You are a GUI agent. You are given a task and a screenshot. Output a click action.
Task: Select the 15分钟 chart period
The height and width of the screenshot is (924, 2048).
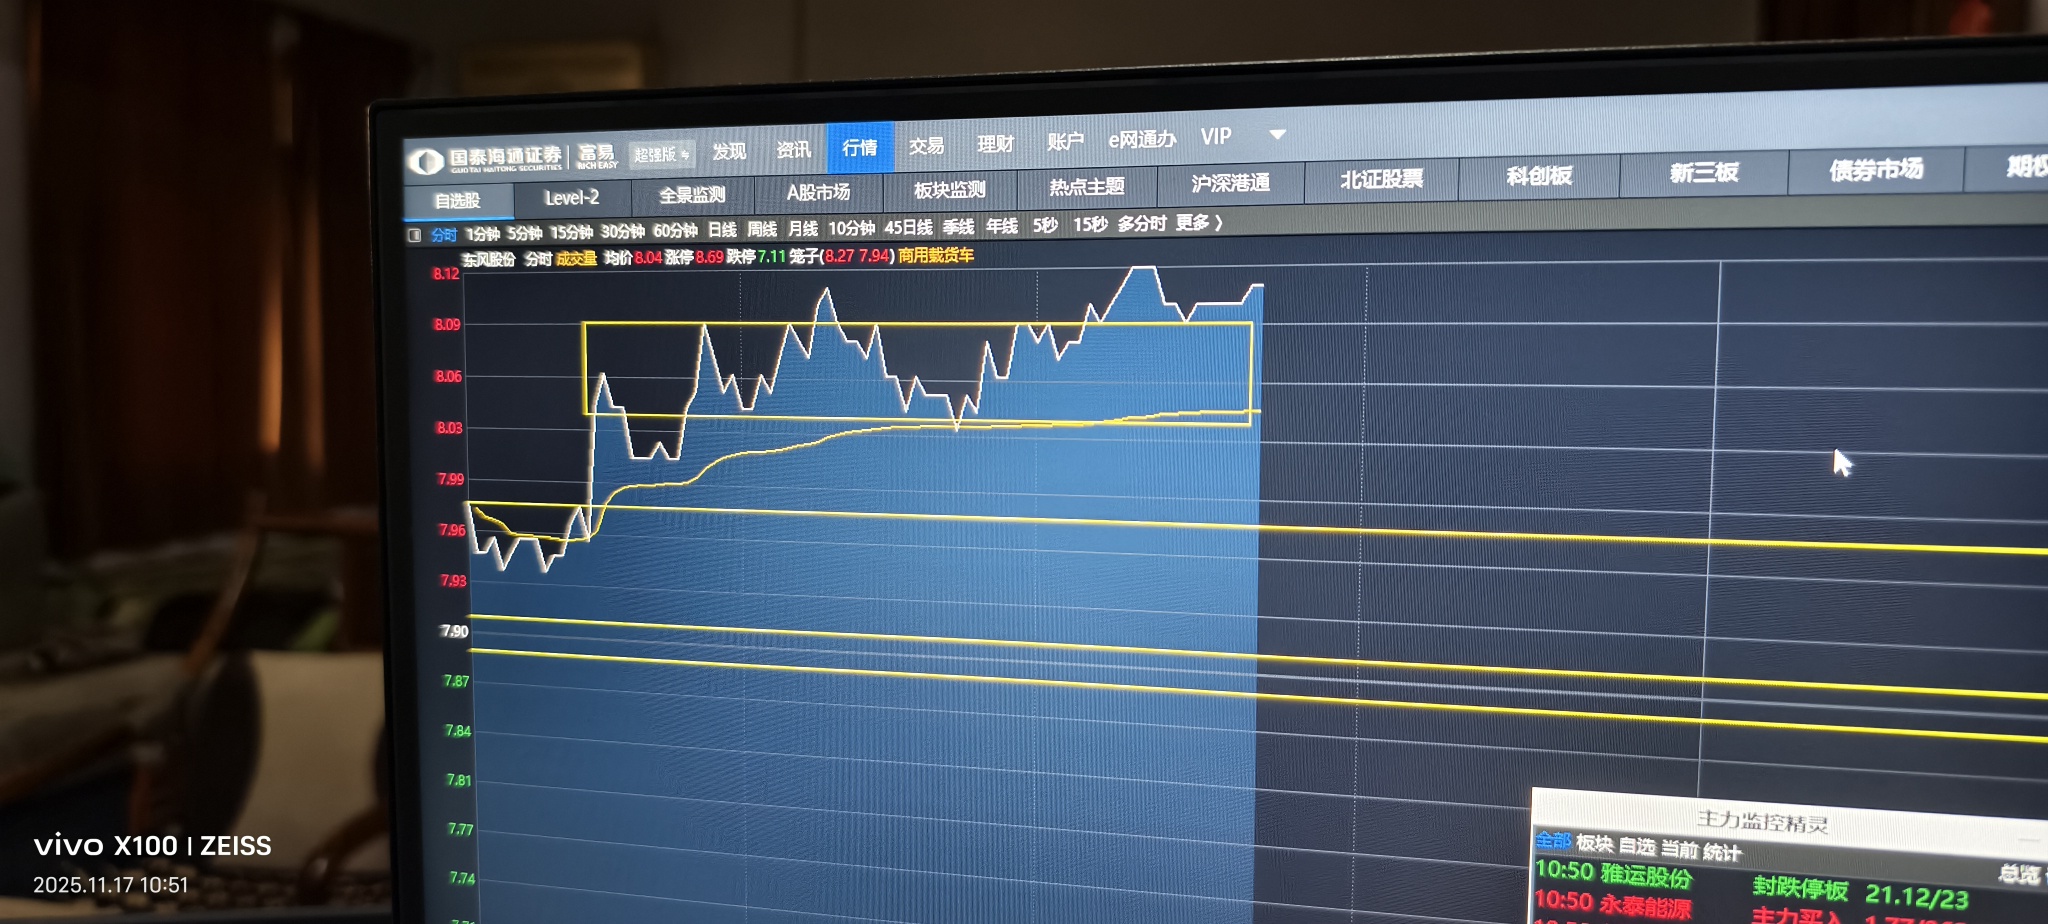click(x=571, y=232)
